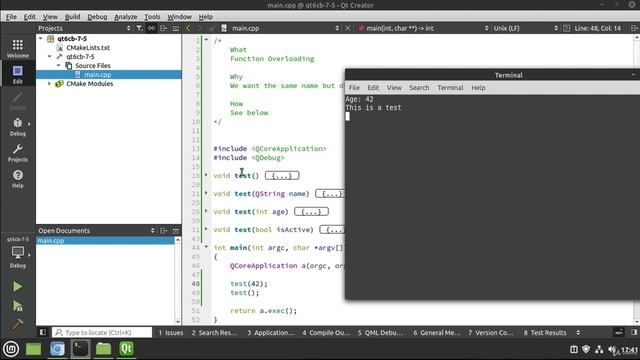Show the 8 Test Results pane
Viewport: 640px width, 360px height.
point(545,332)
